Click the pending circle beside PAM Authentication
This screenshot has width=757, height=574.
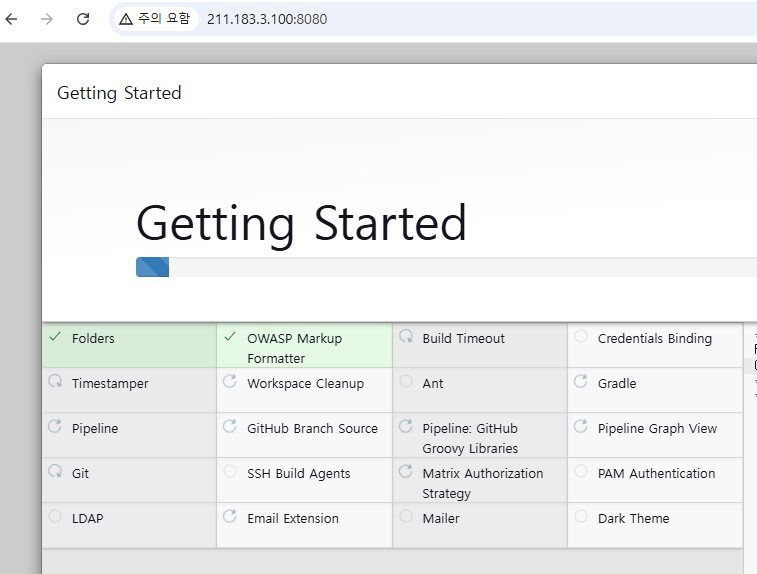[581, 471]
